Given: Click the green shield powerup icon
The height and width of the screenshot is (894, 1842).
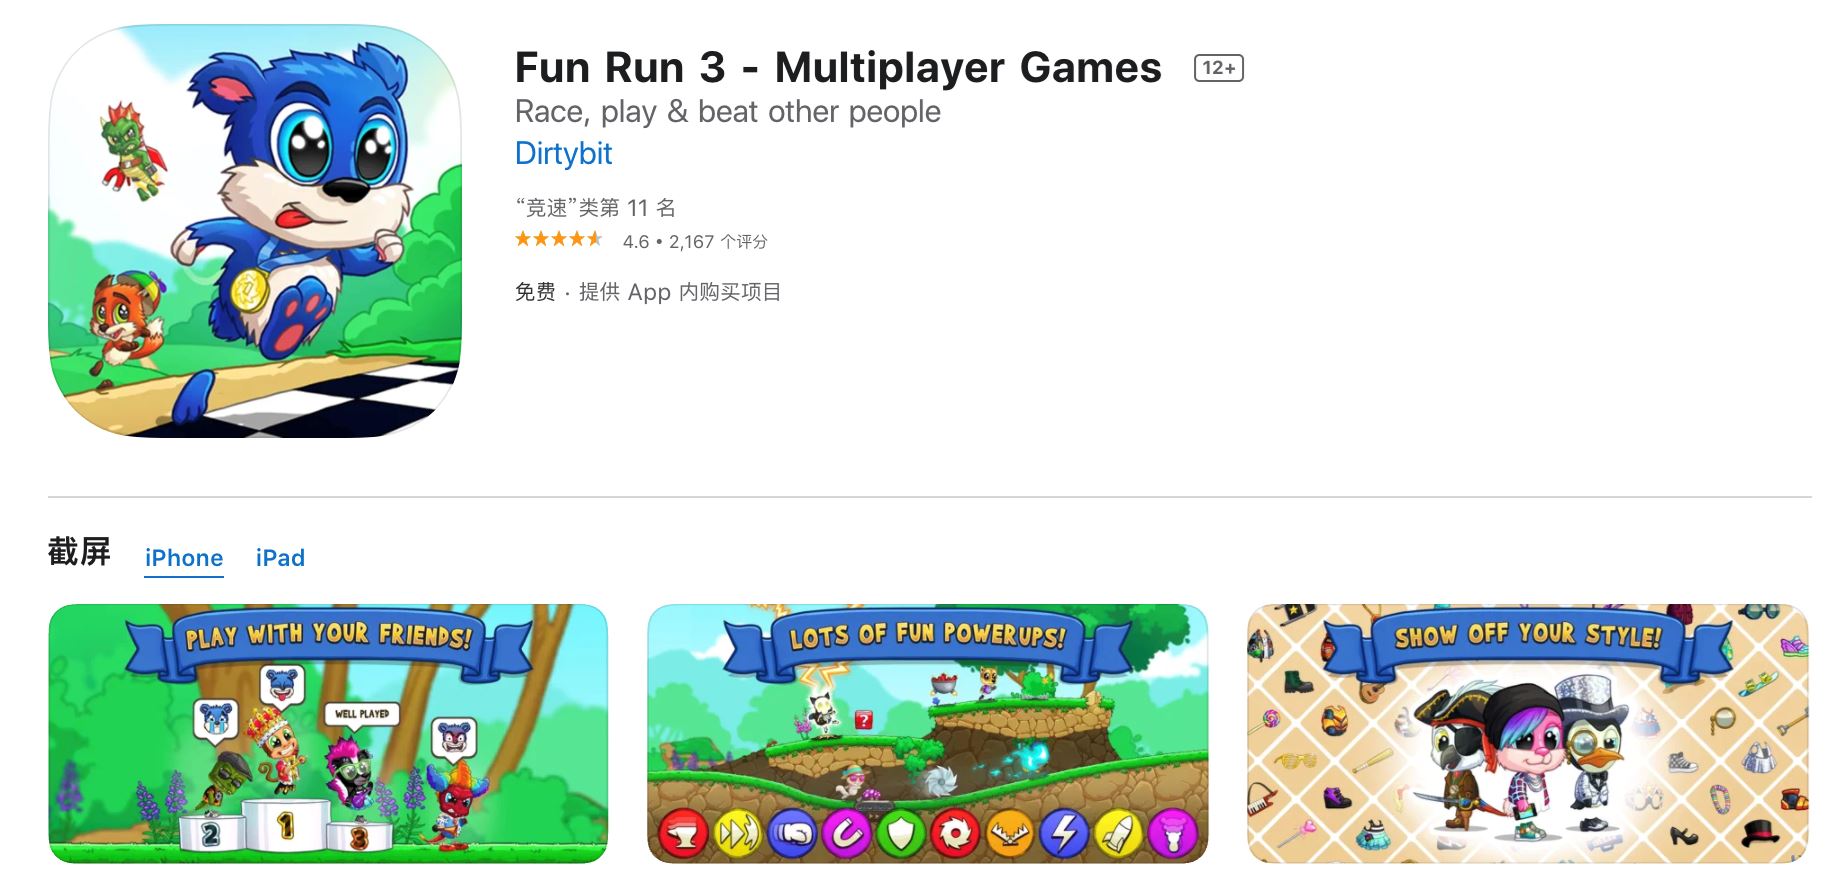Looking at the screenshot, I should coord(901,834).
